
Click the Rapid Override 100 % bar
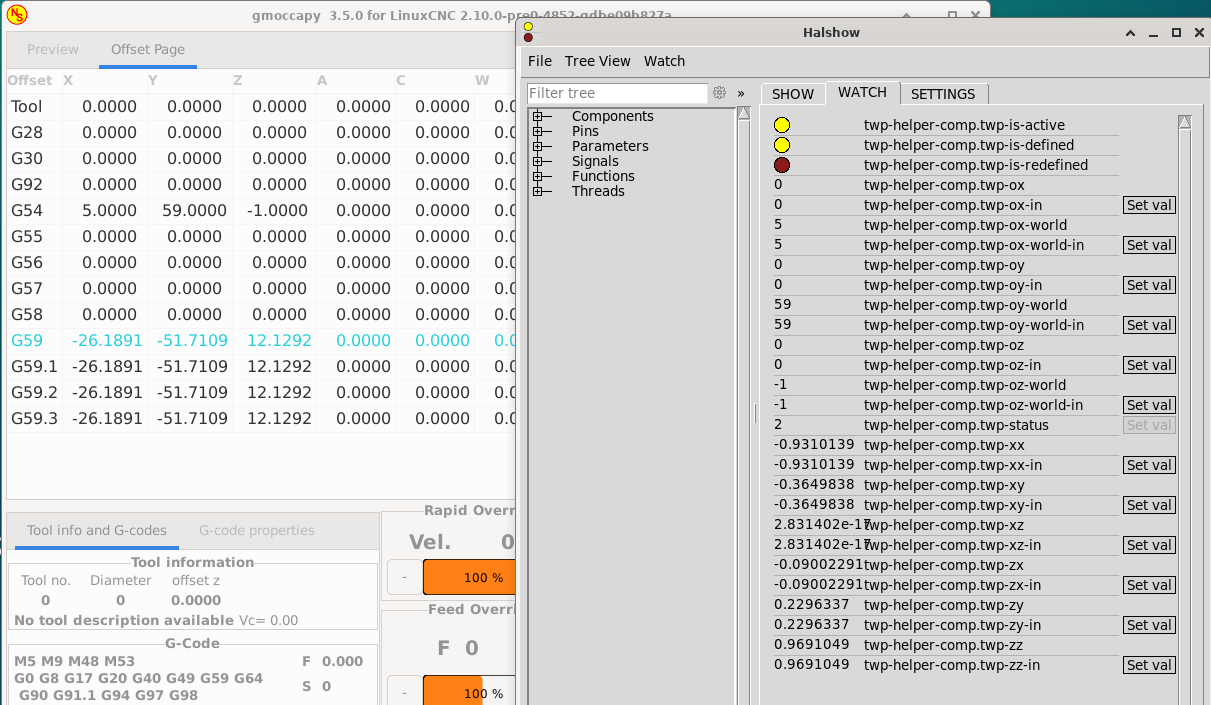tap(468, 577)
